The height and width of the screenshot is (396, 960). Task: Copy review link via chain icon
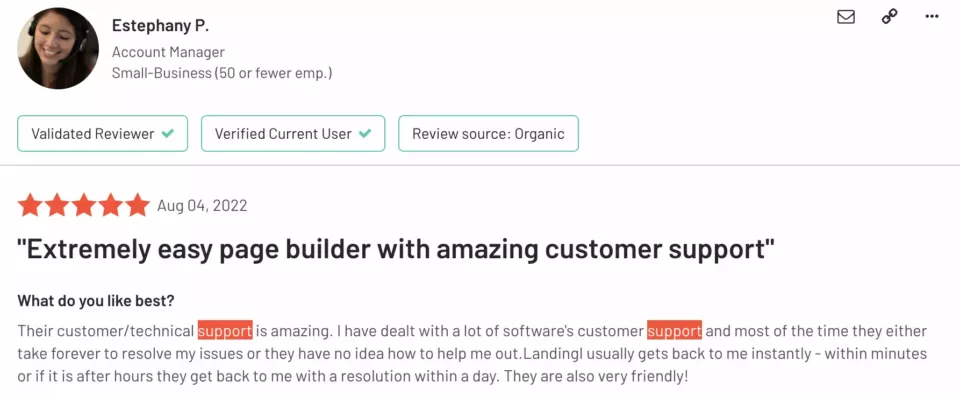[x=889, y=17]
